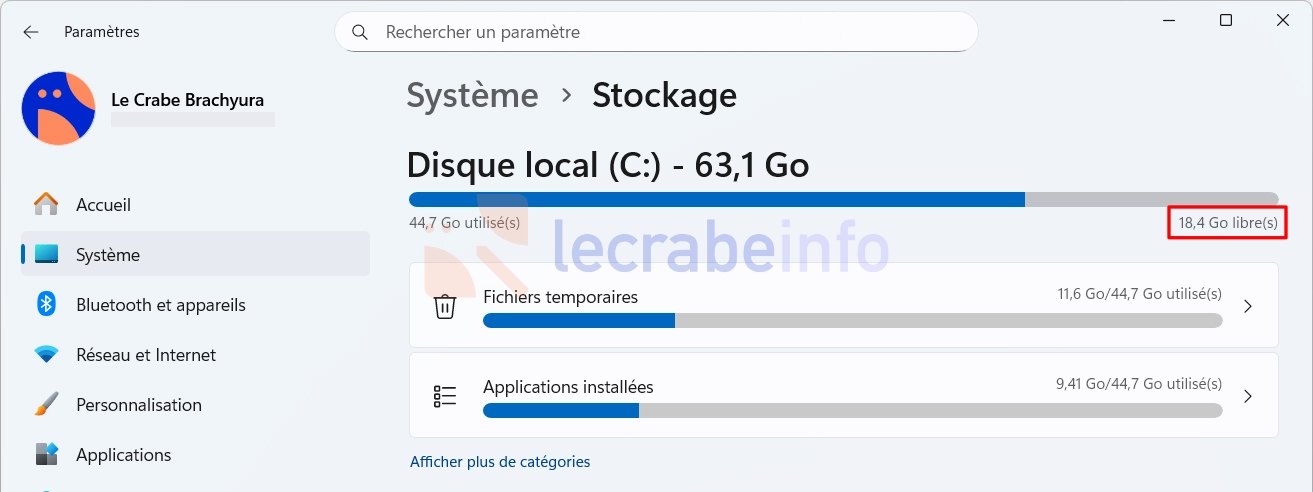Maximize the Paramètres window
Screen dimensions: 1313x492
click(x=1226, y=20)
